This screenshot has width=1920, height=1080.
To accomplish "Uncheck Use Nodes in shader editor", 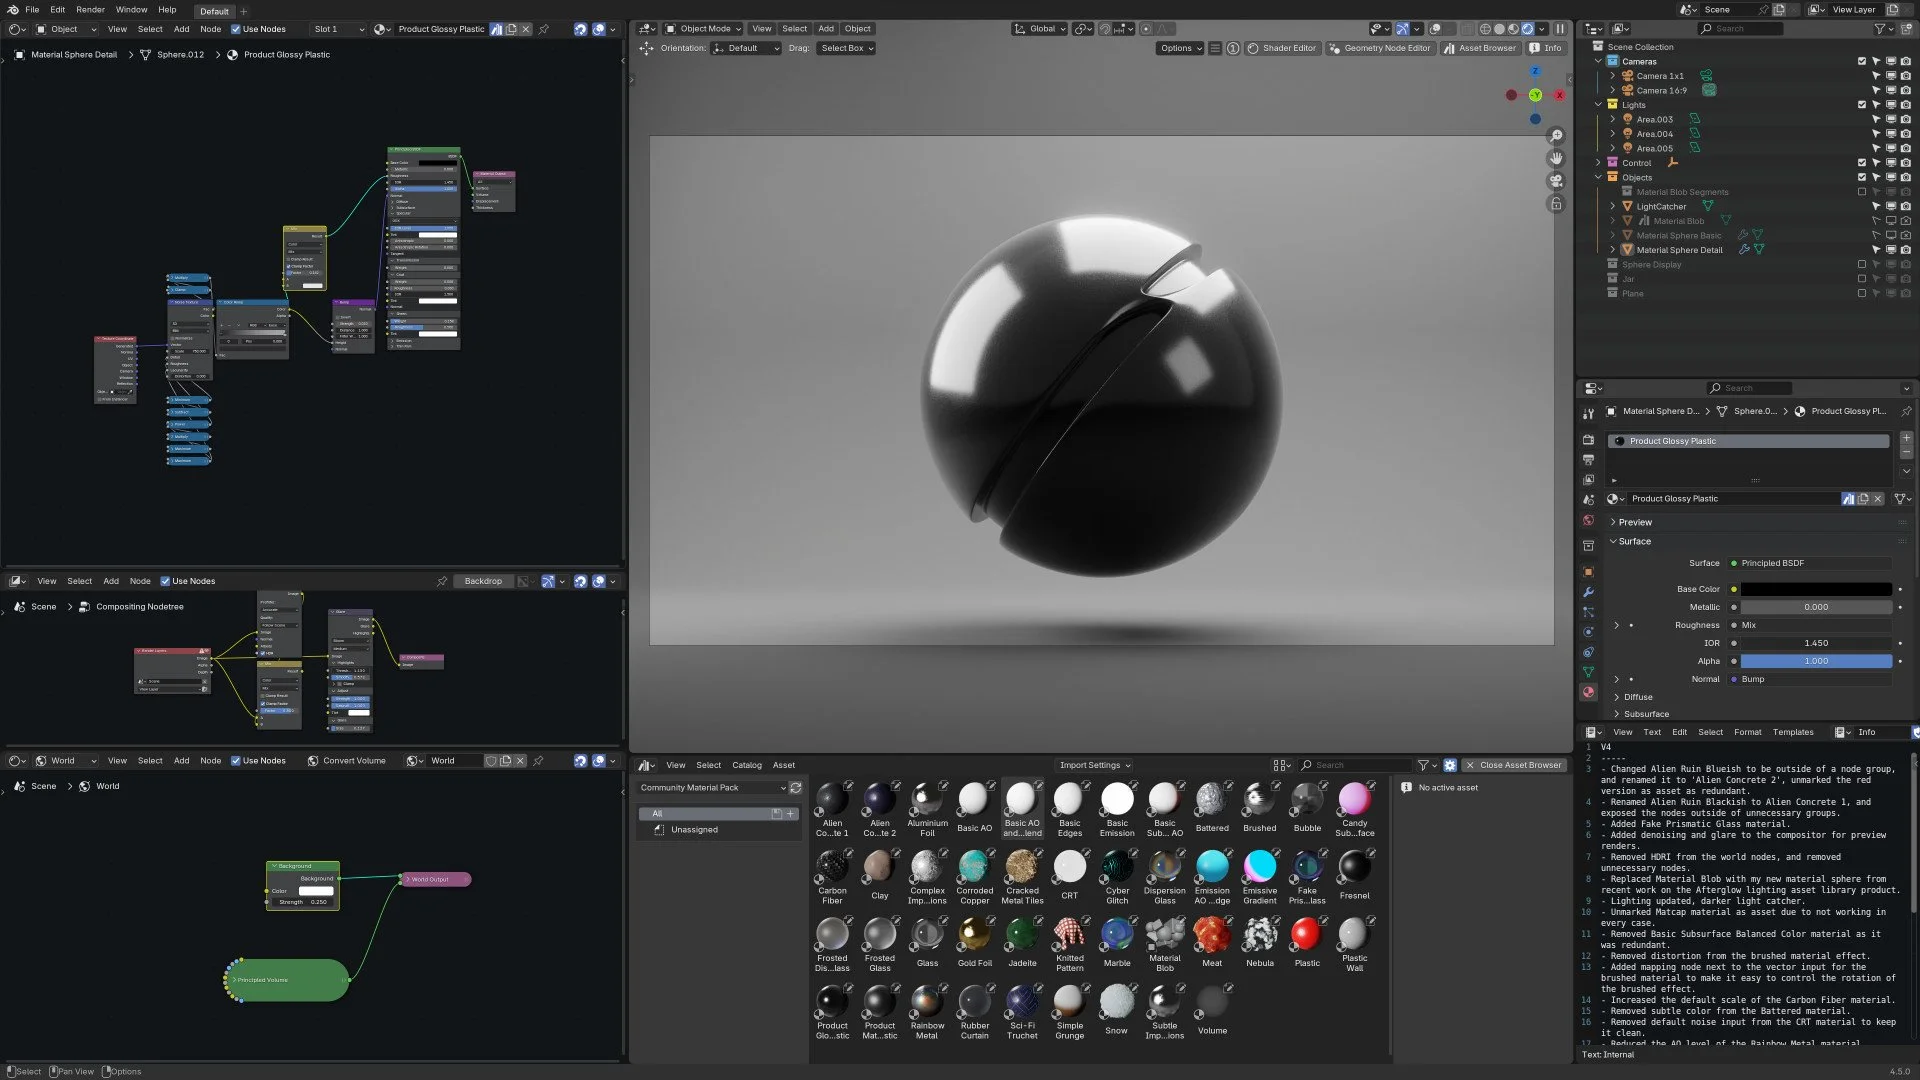I will (x=236, y=29).
